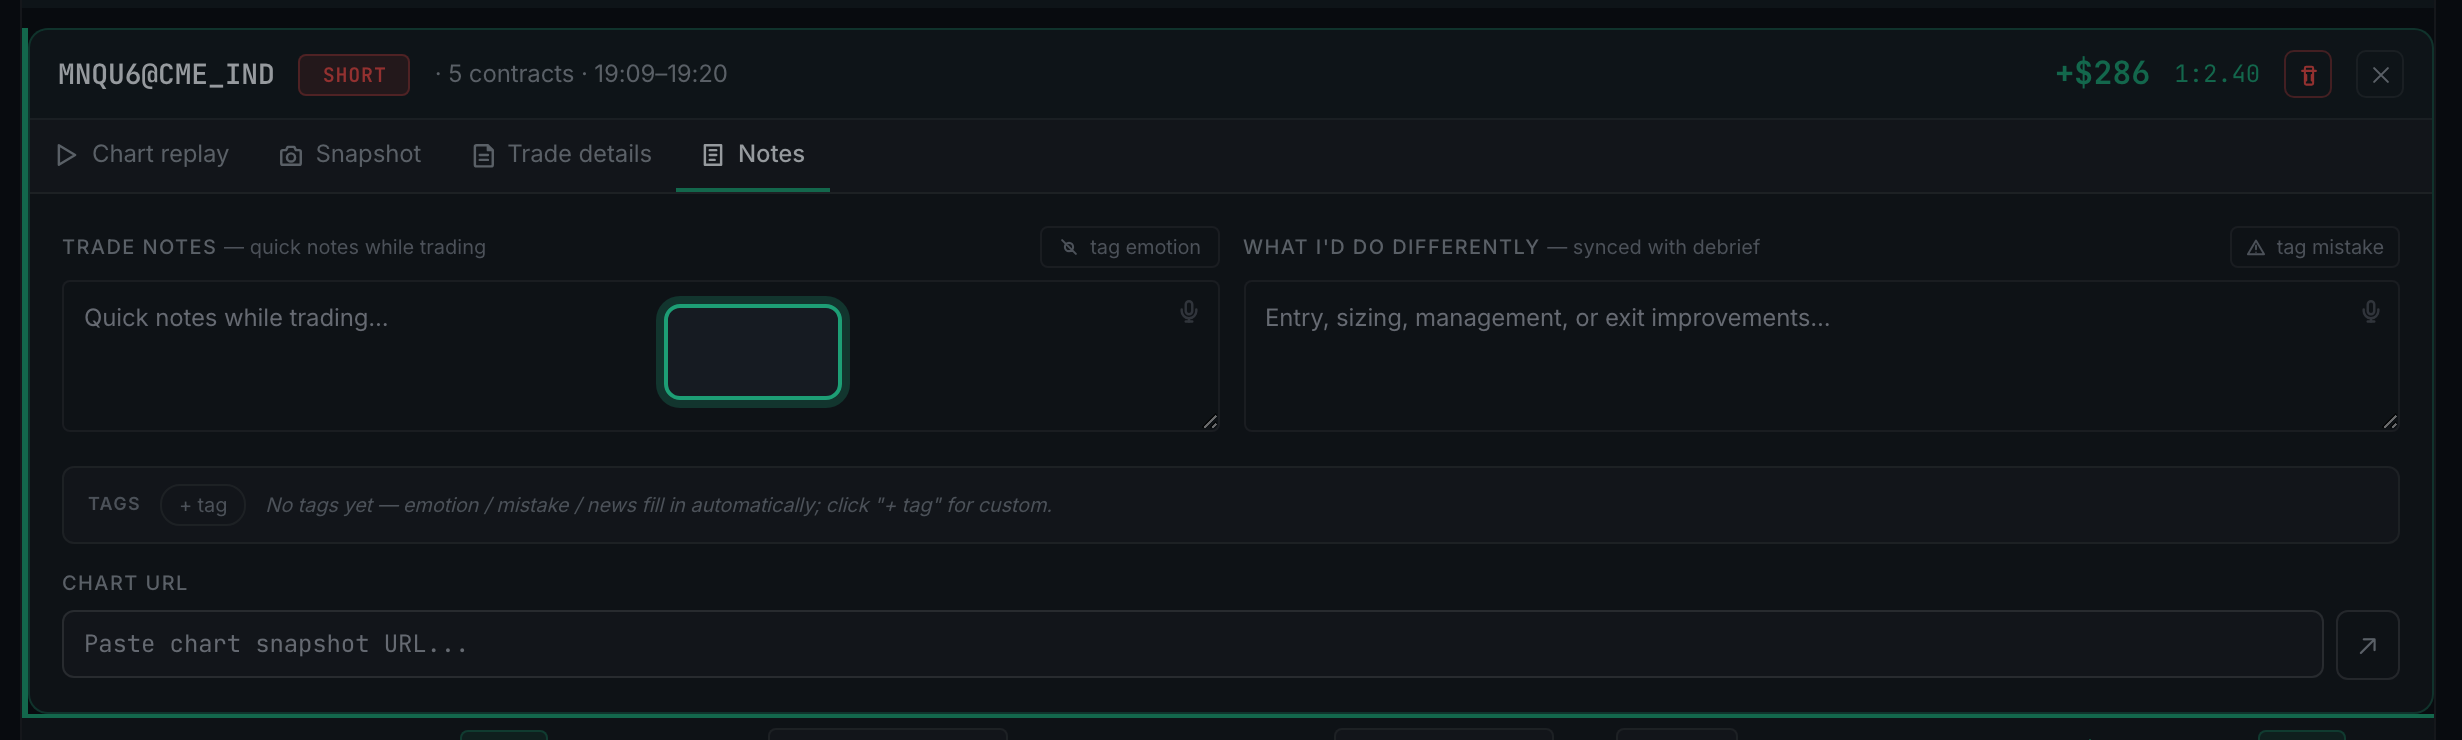The image size is (2462, 740).
Task: Click the +$286 profit value
Action: click(2102, 74)
